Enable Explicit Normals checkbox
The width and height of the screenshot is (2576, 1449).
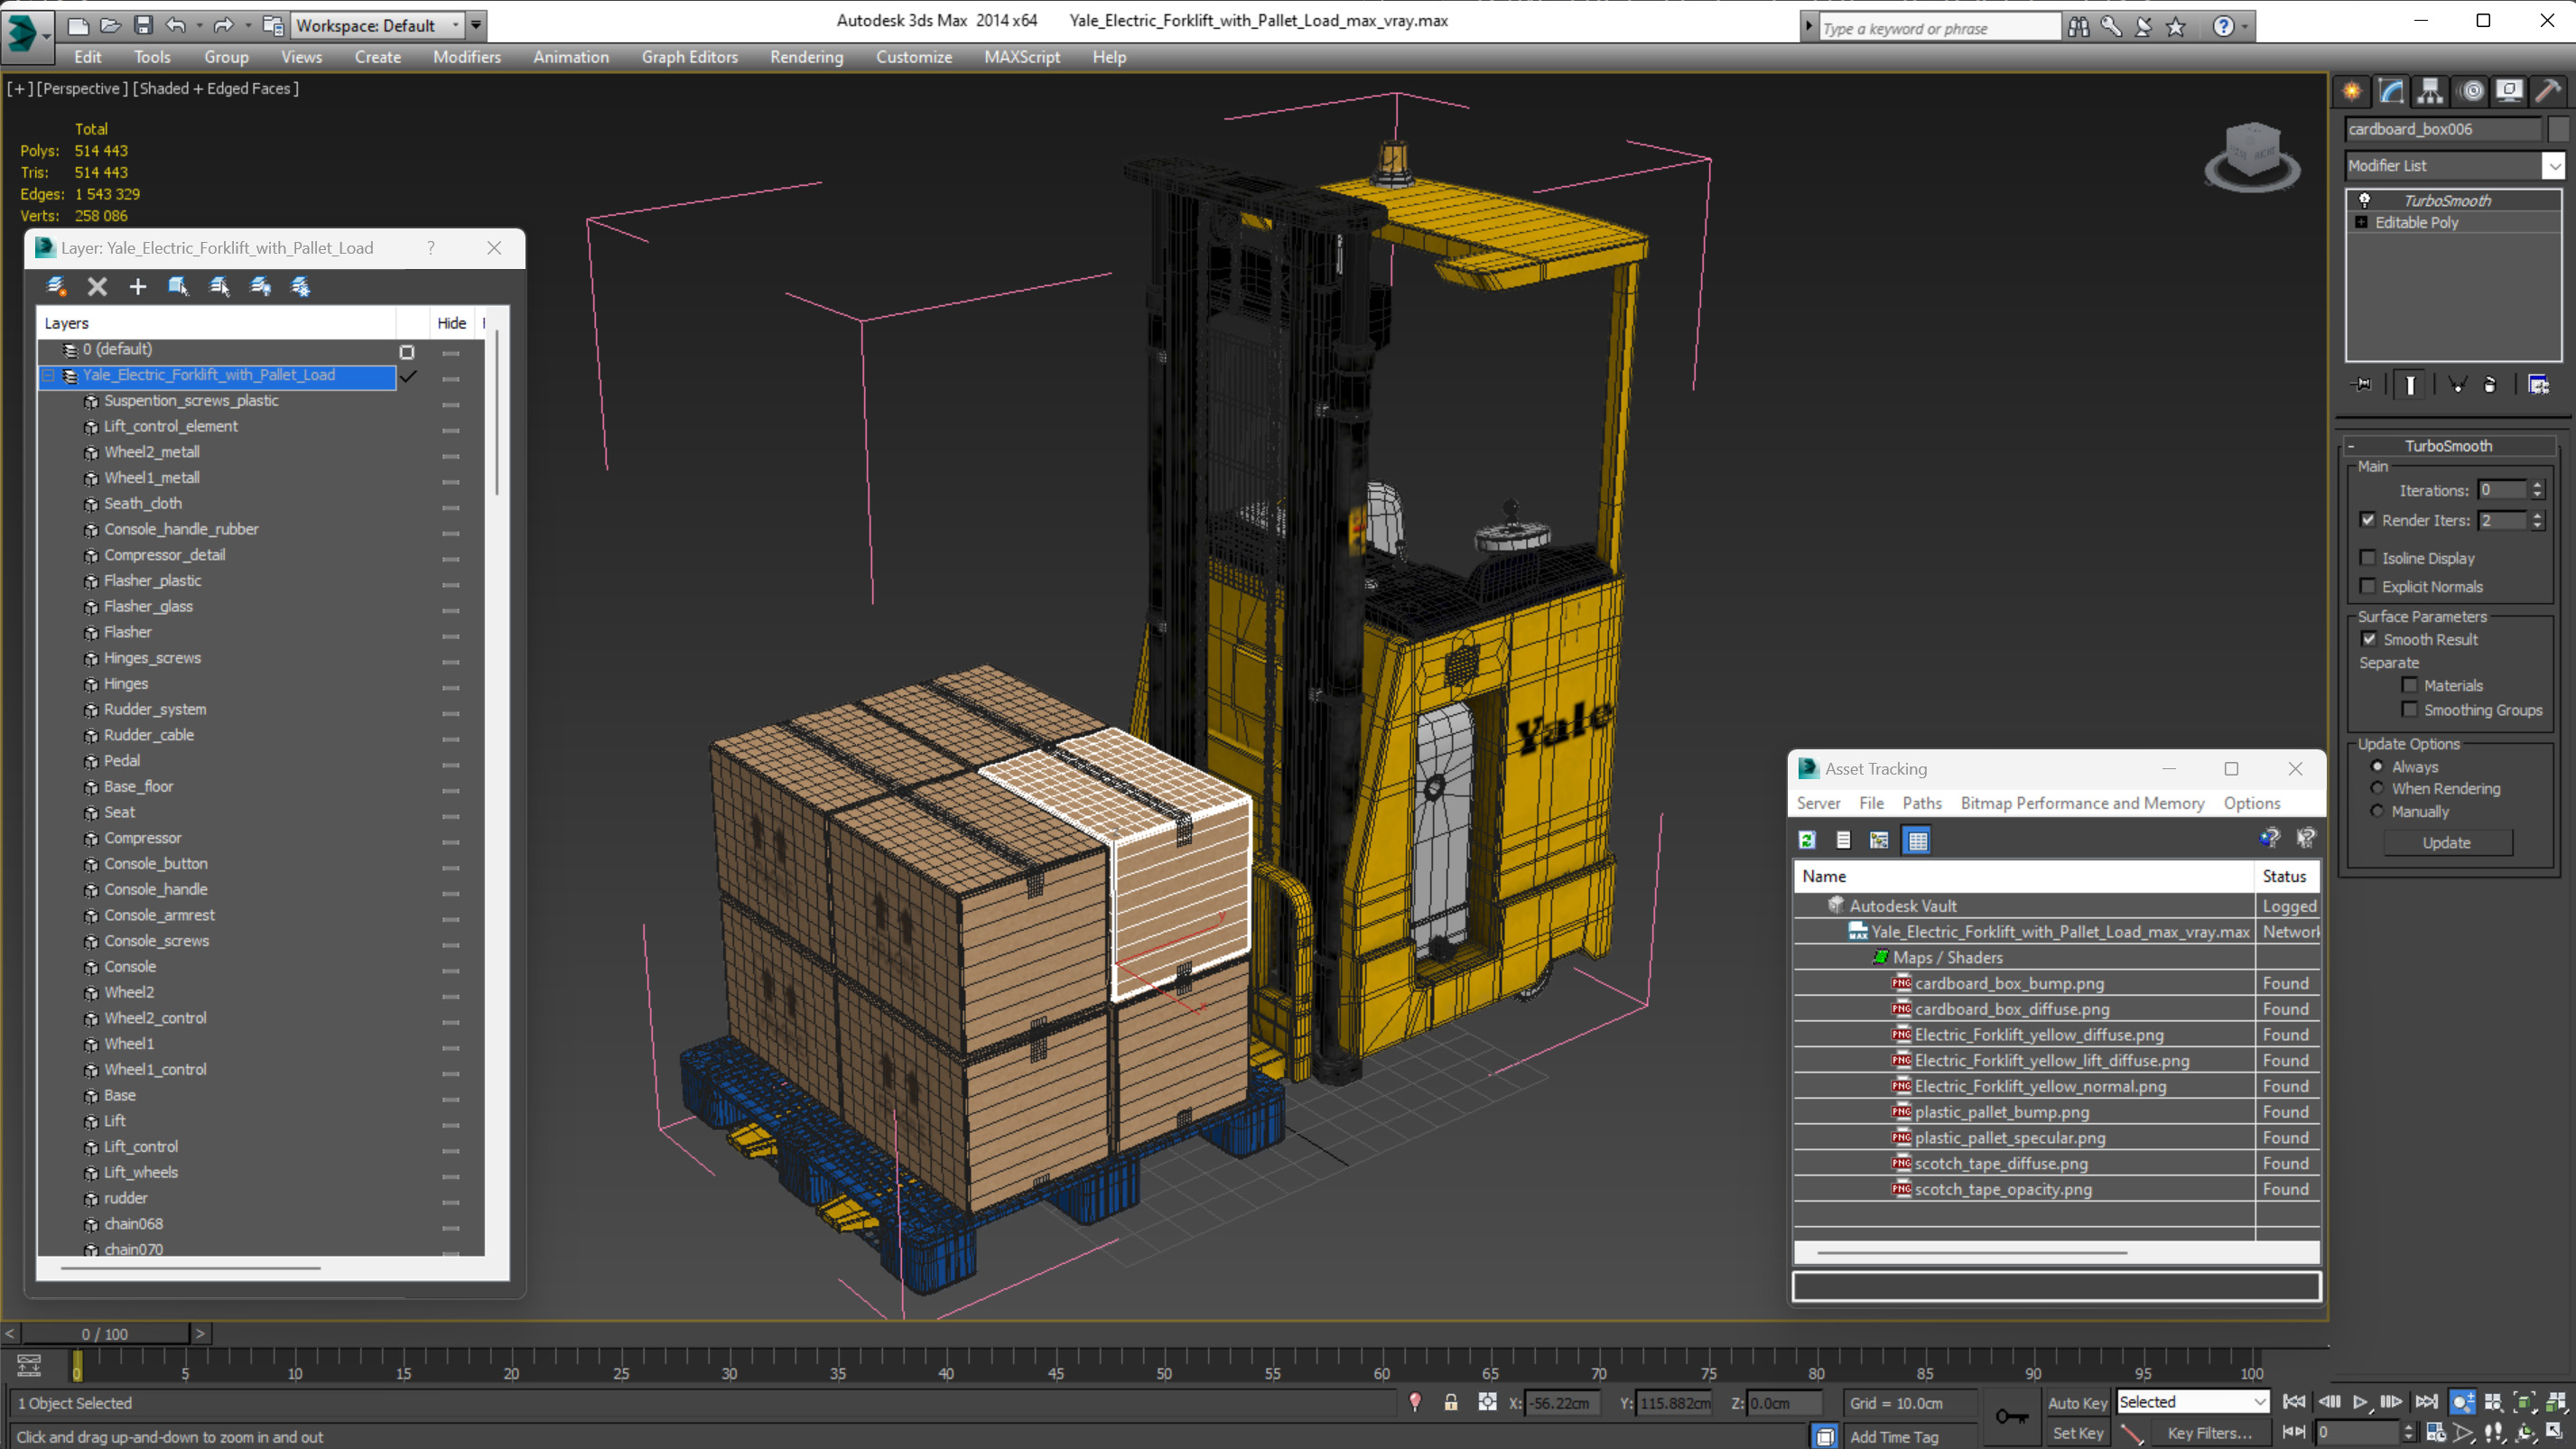point(2367,586)
